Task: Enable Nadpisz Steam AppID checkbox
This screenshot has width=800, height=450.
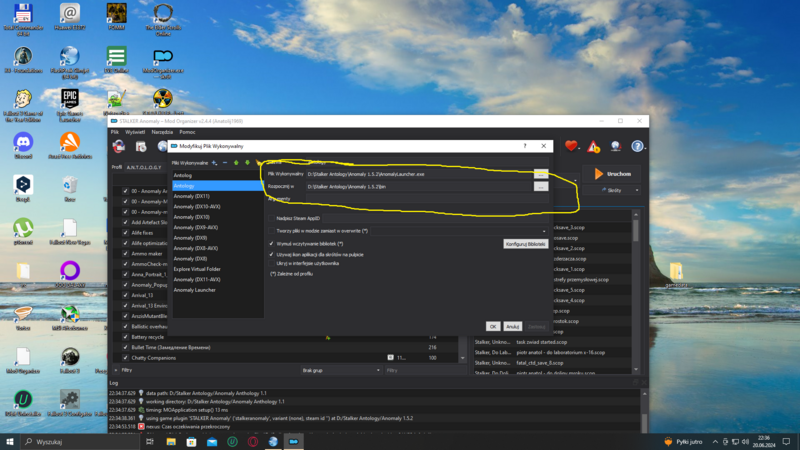Action: point(272,217)
